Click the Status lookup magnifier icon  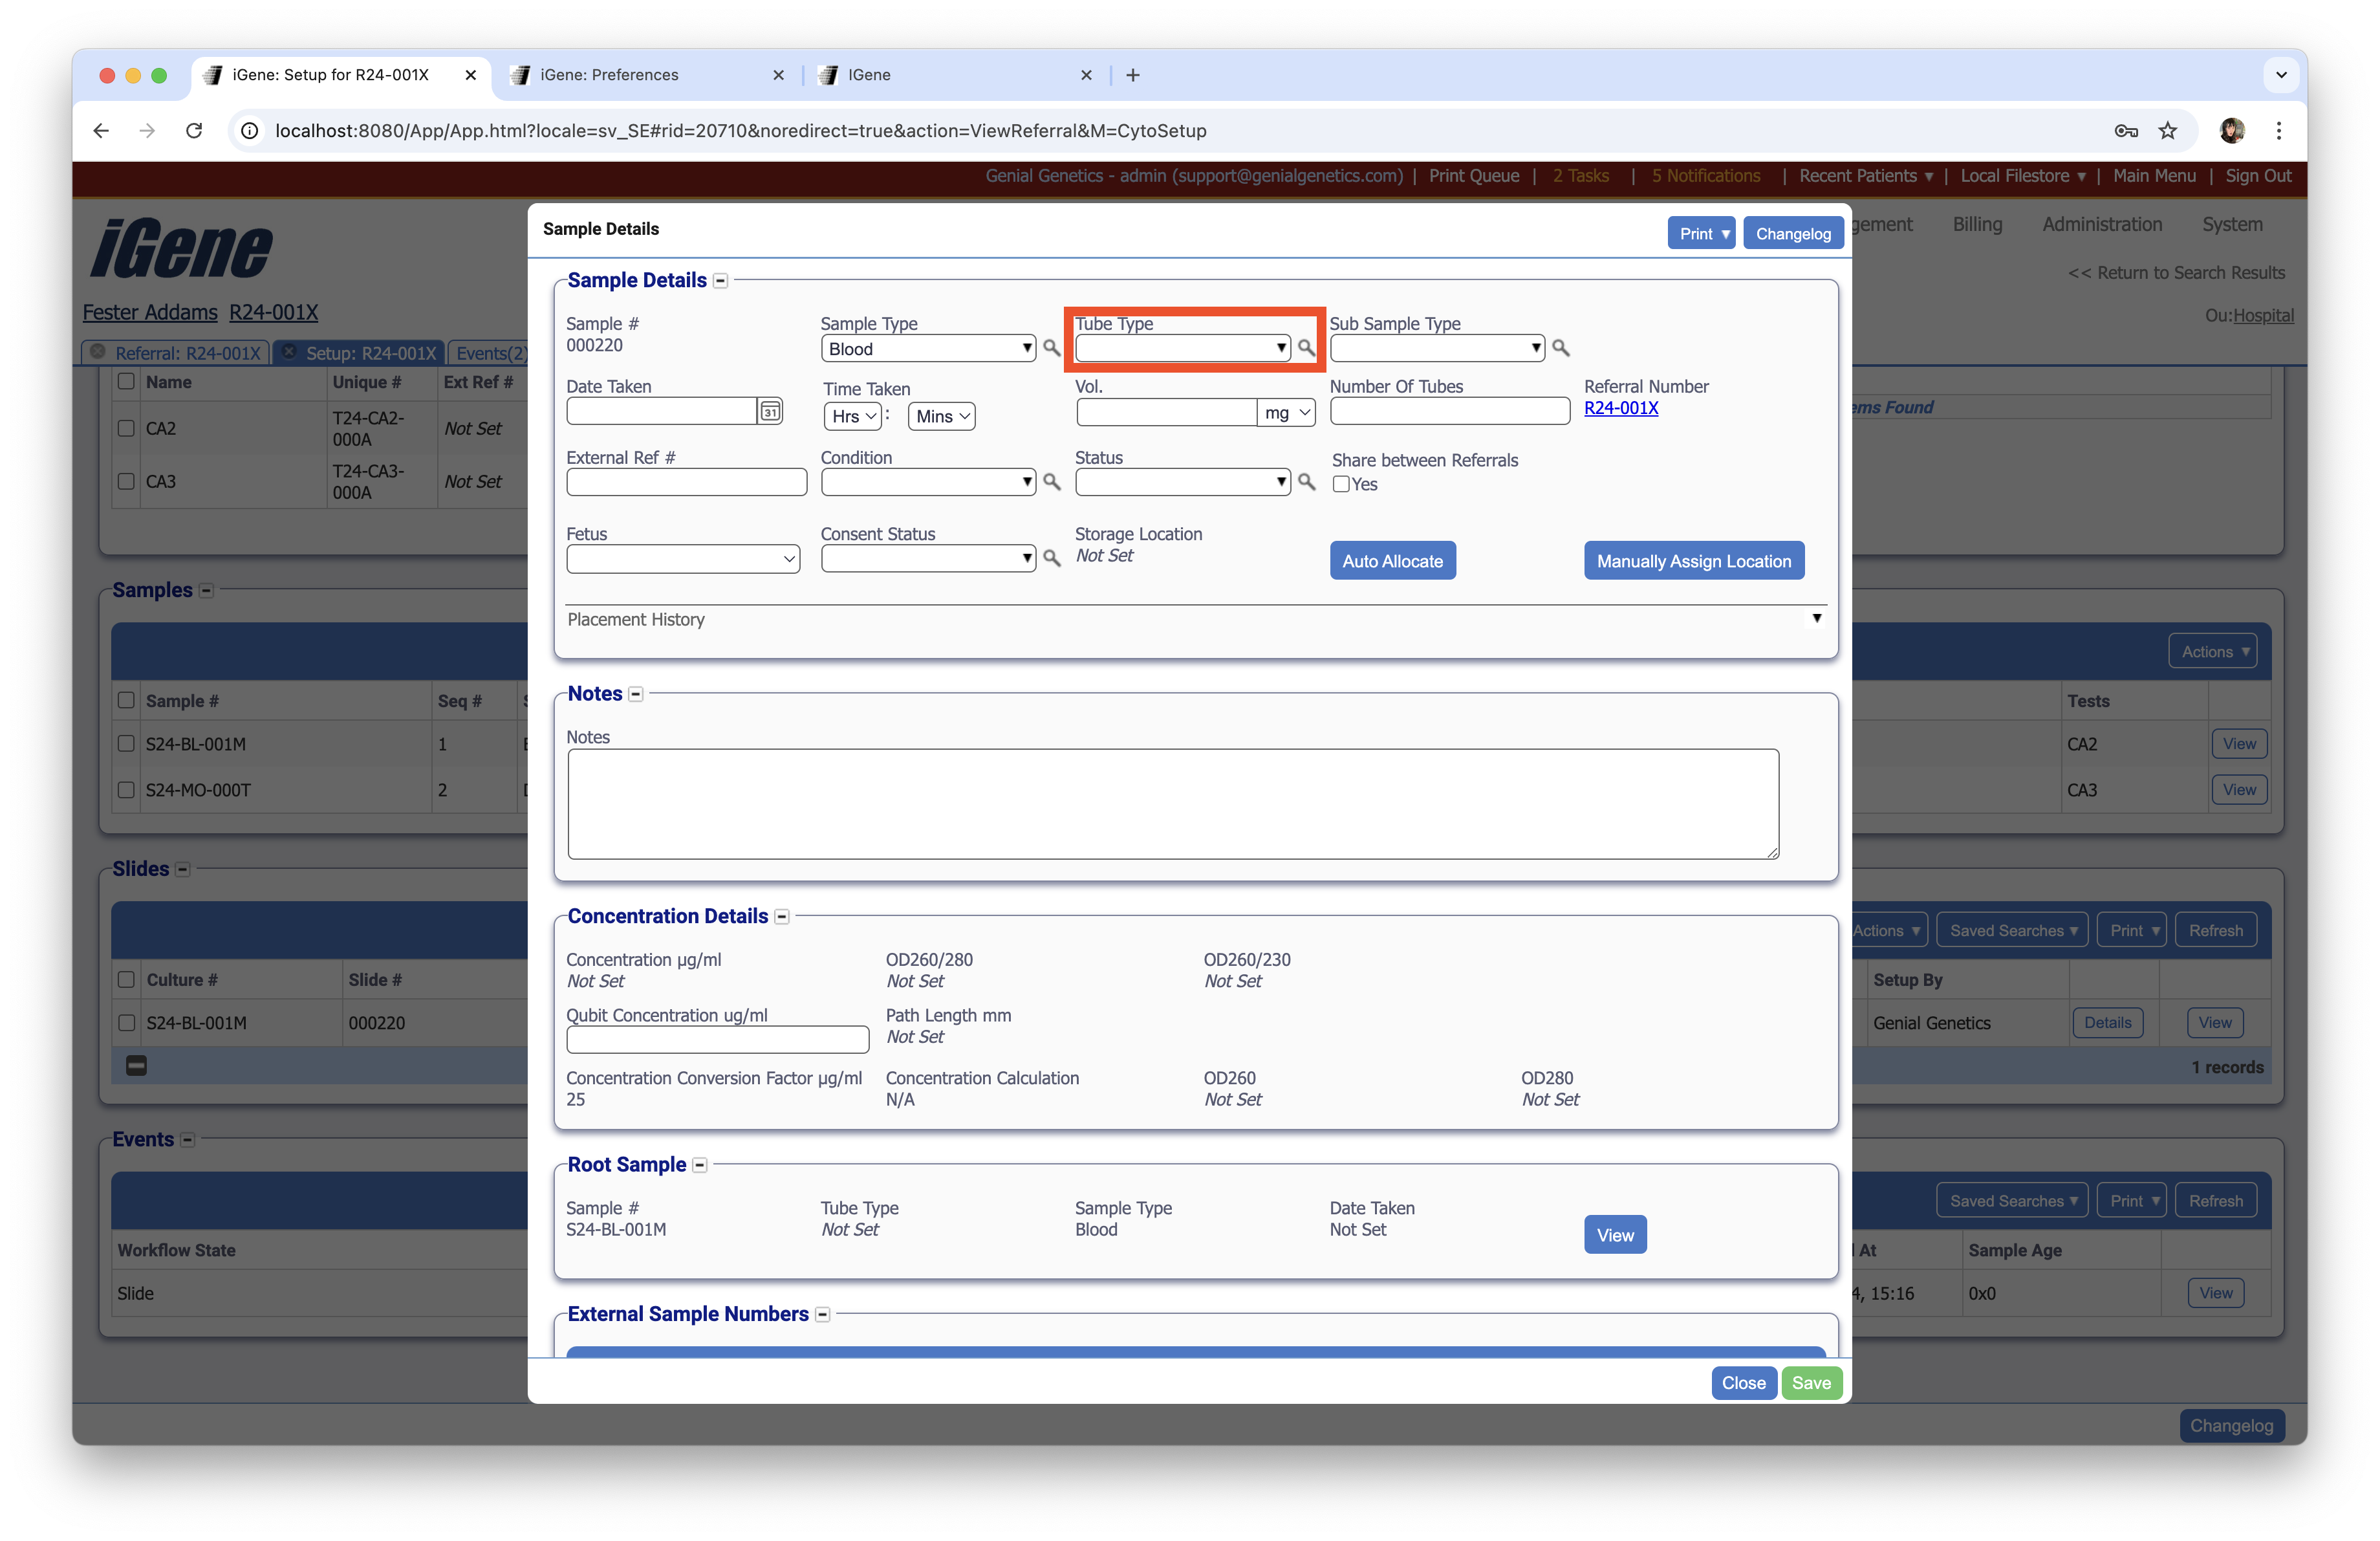tap(1306, 482)
